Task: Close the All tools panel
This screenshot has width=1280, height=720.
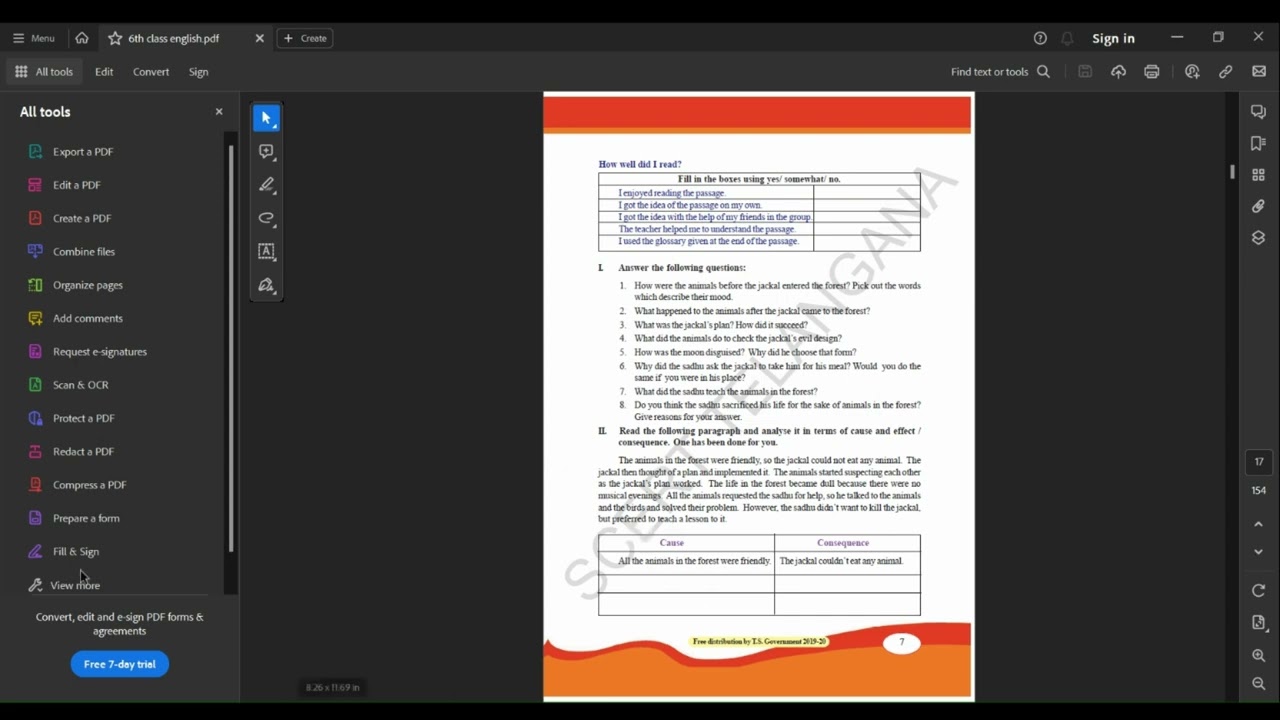Action: point(219,111)
